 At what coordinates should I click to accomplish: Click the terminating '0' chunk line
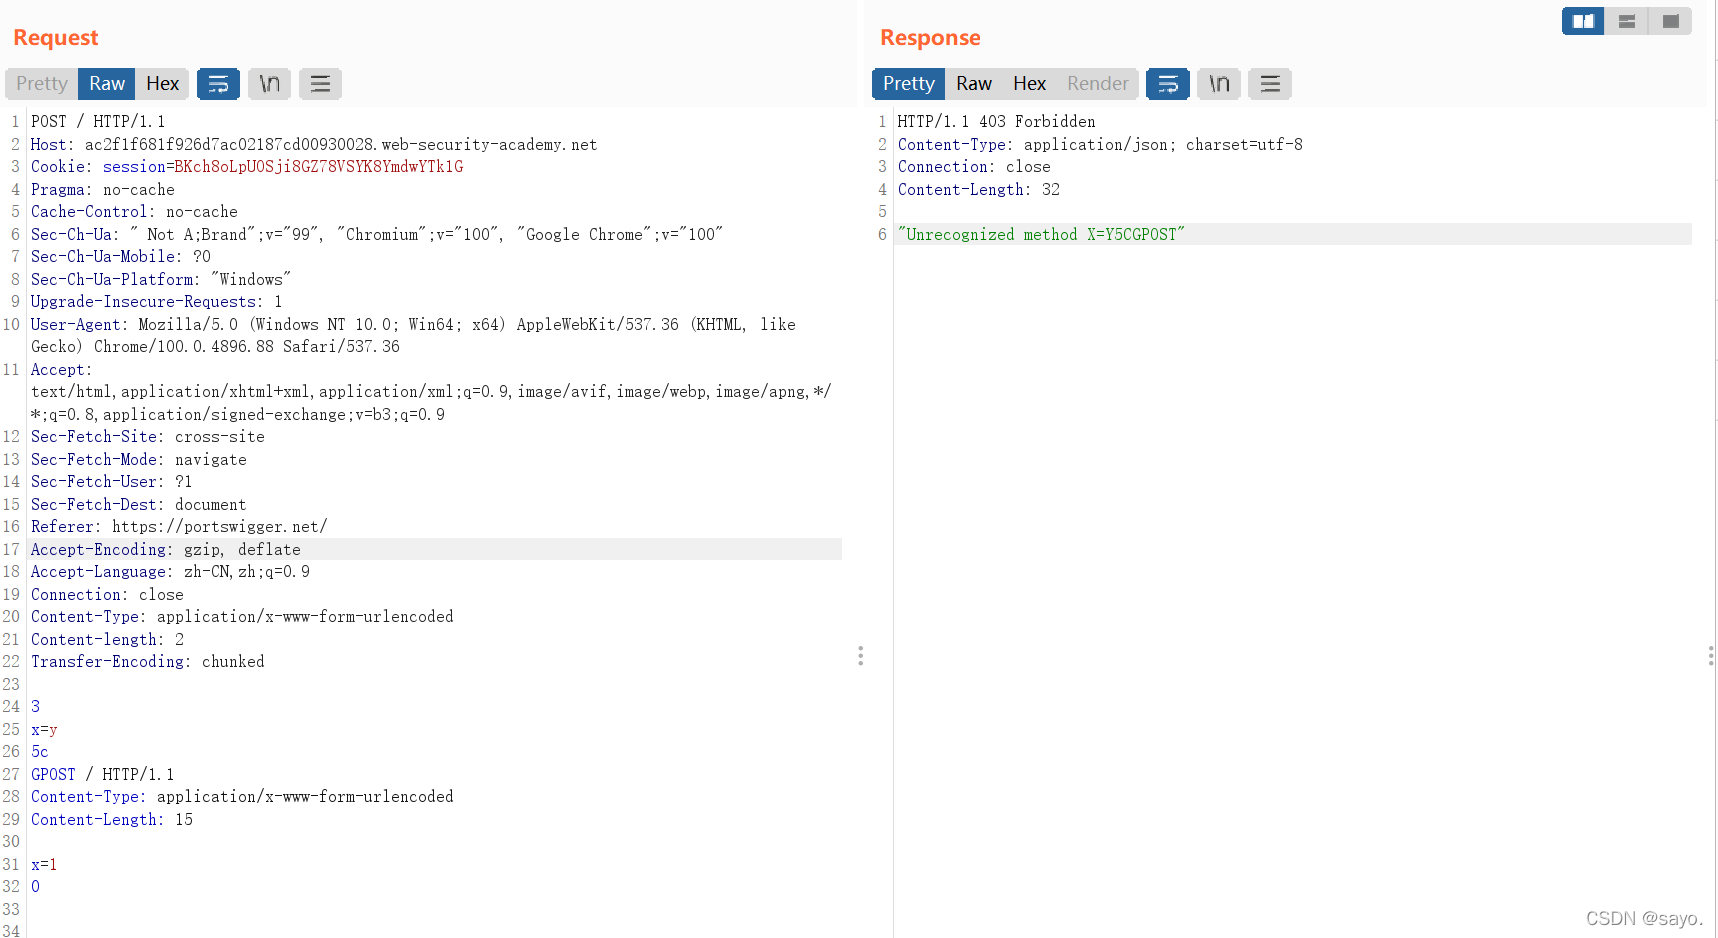36,887
